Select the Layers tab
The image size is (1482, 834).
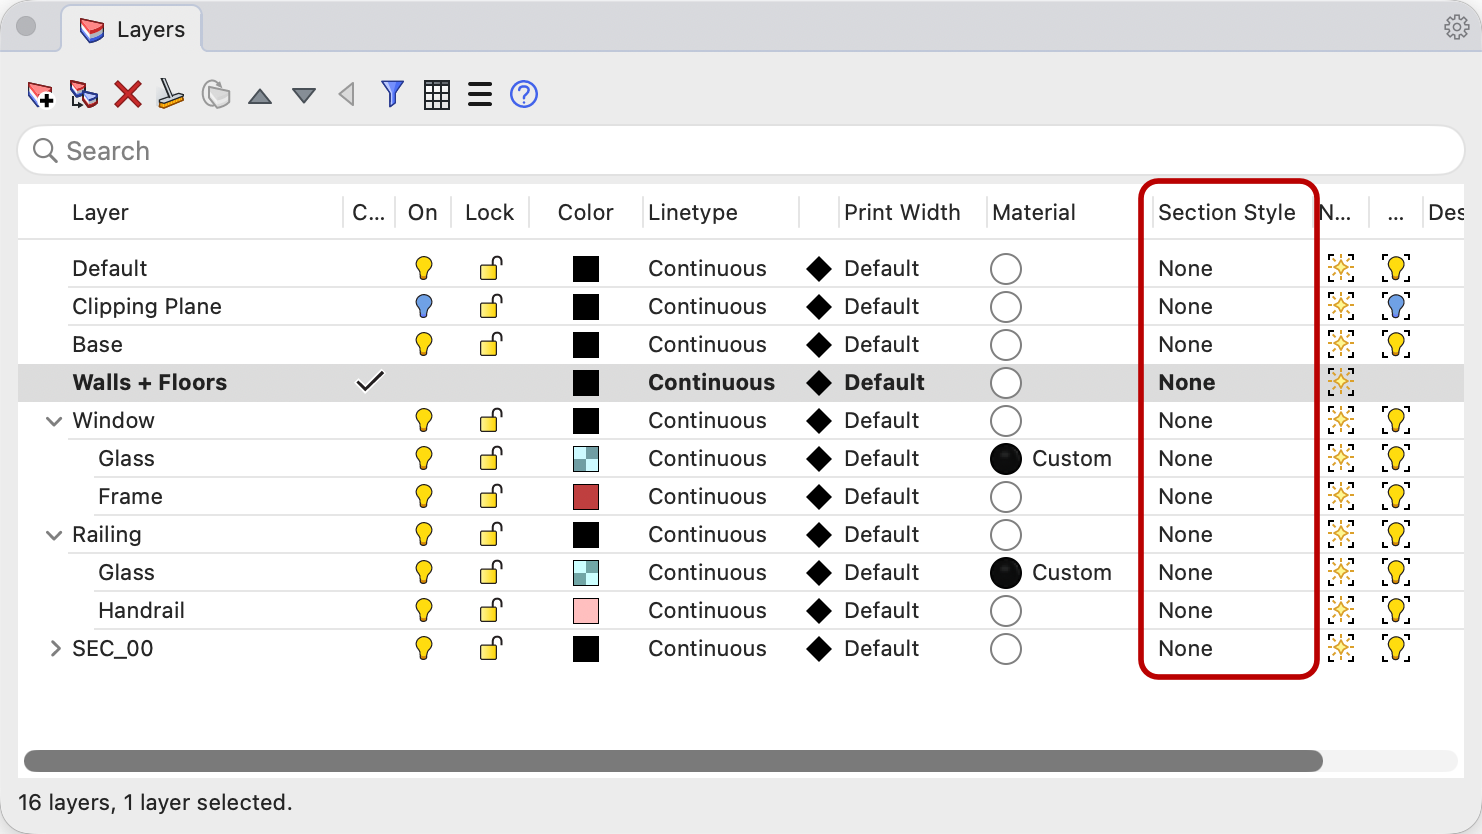(x=133, y=30)
